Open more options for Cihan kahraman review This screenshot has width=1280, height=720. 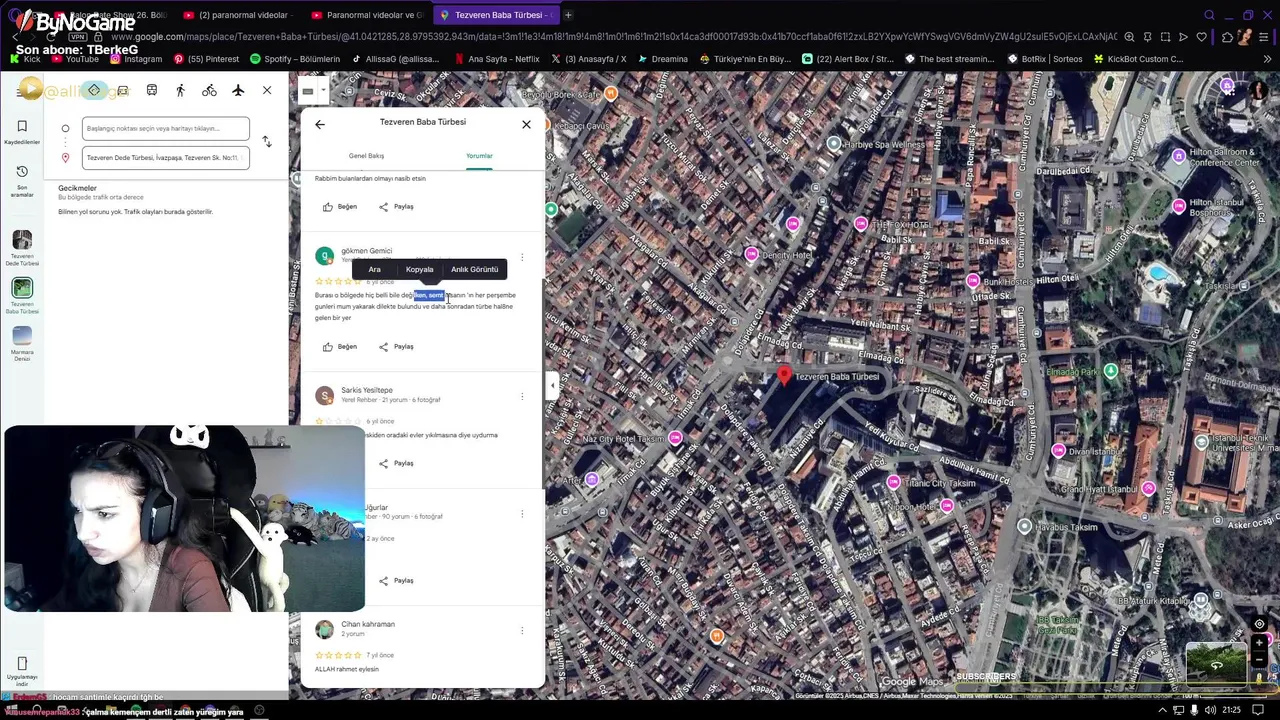521,631
